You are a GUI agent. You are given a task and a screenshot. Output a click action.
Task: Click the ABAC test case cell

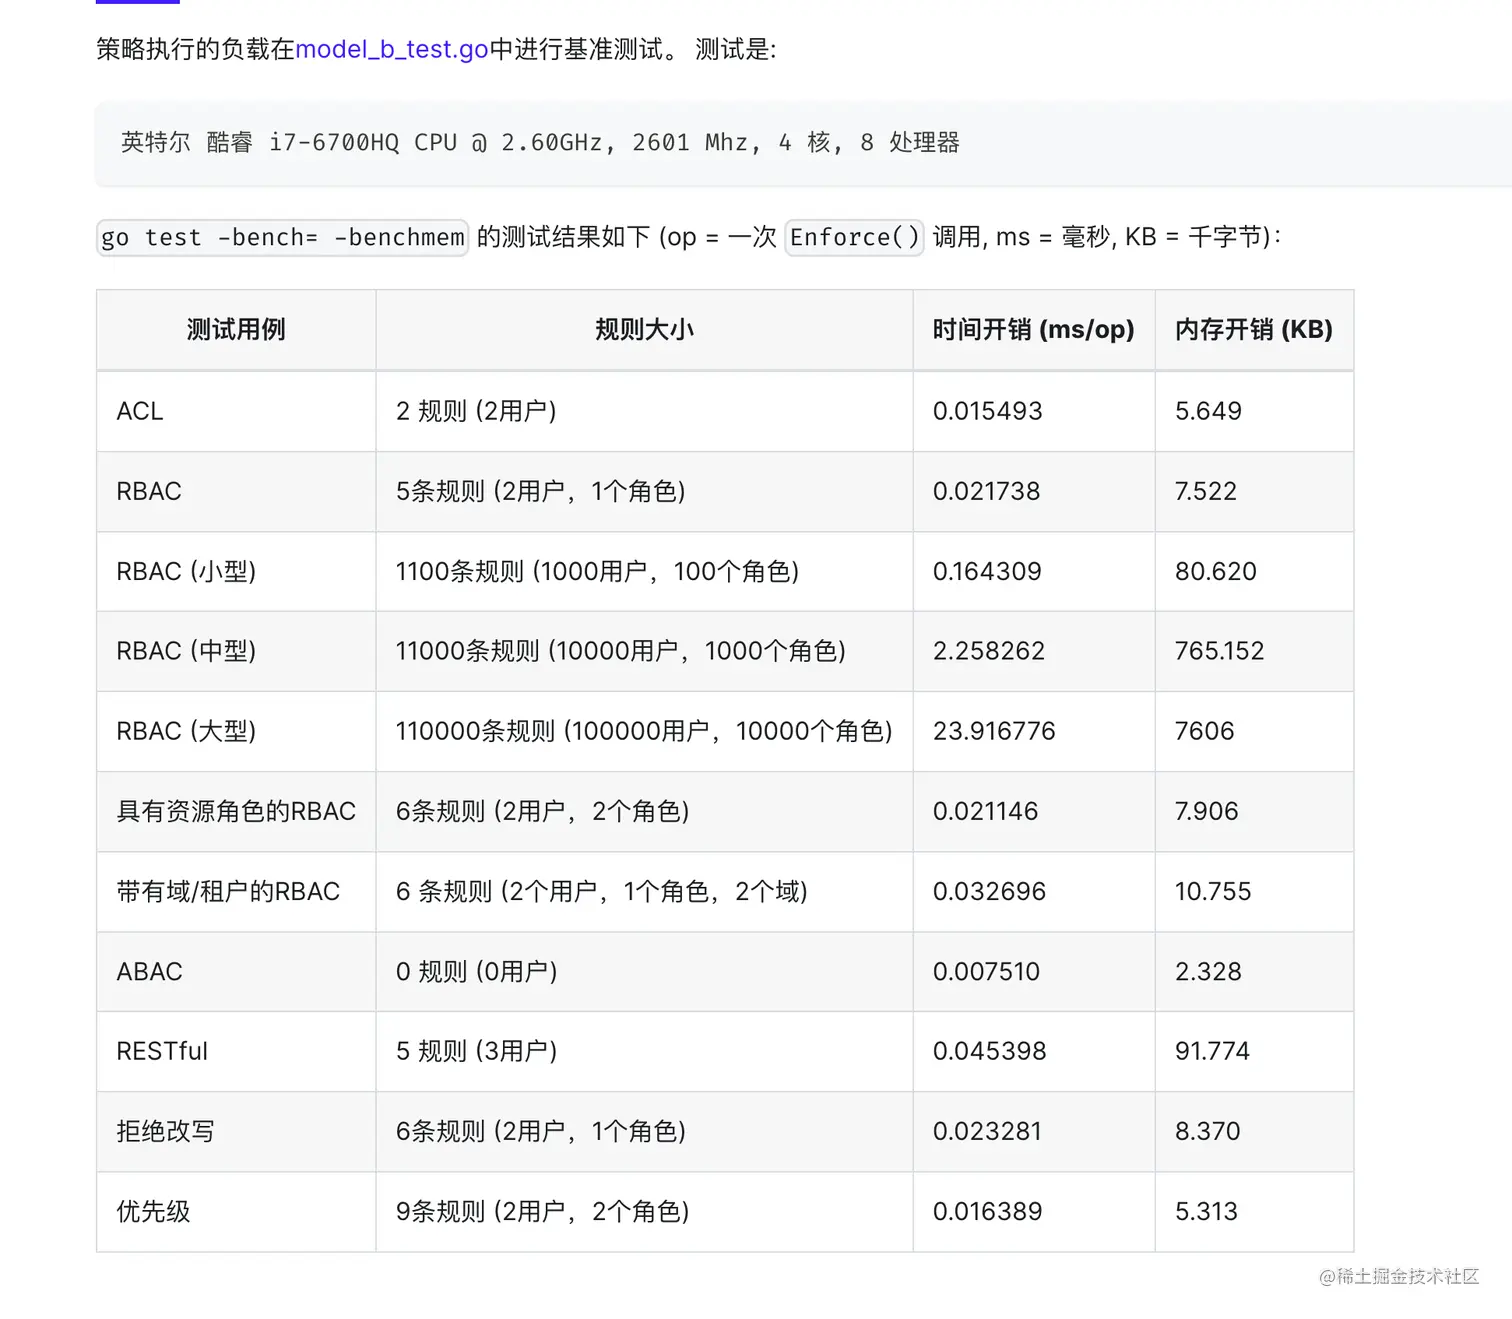(236, 971)
